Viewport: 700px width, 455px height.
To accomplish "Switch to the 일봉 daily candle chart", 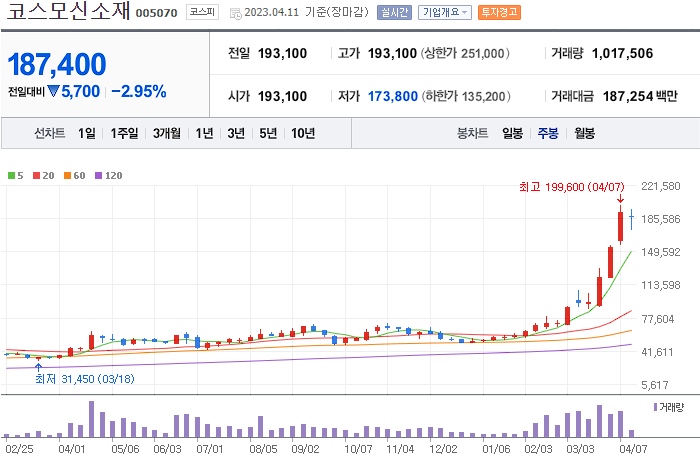I will coord(512,133).
